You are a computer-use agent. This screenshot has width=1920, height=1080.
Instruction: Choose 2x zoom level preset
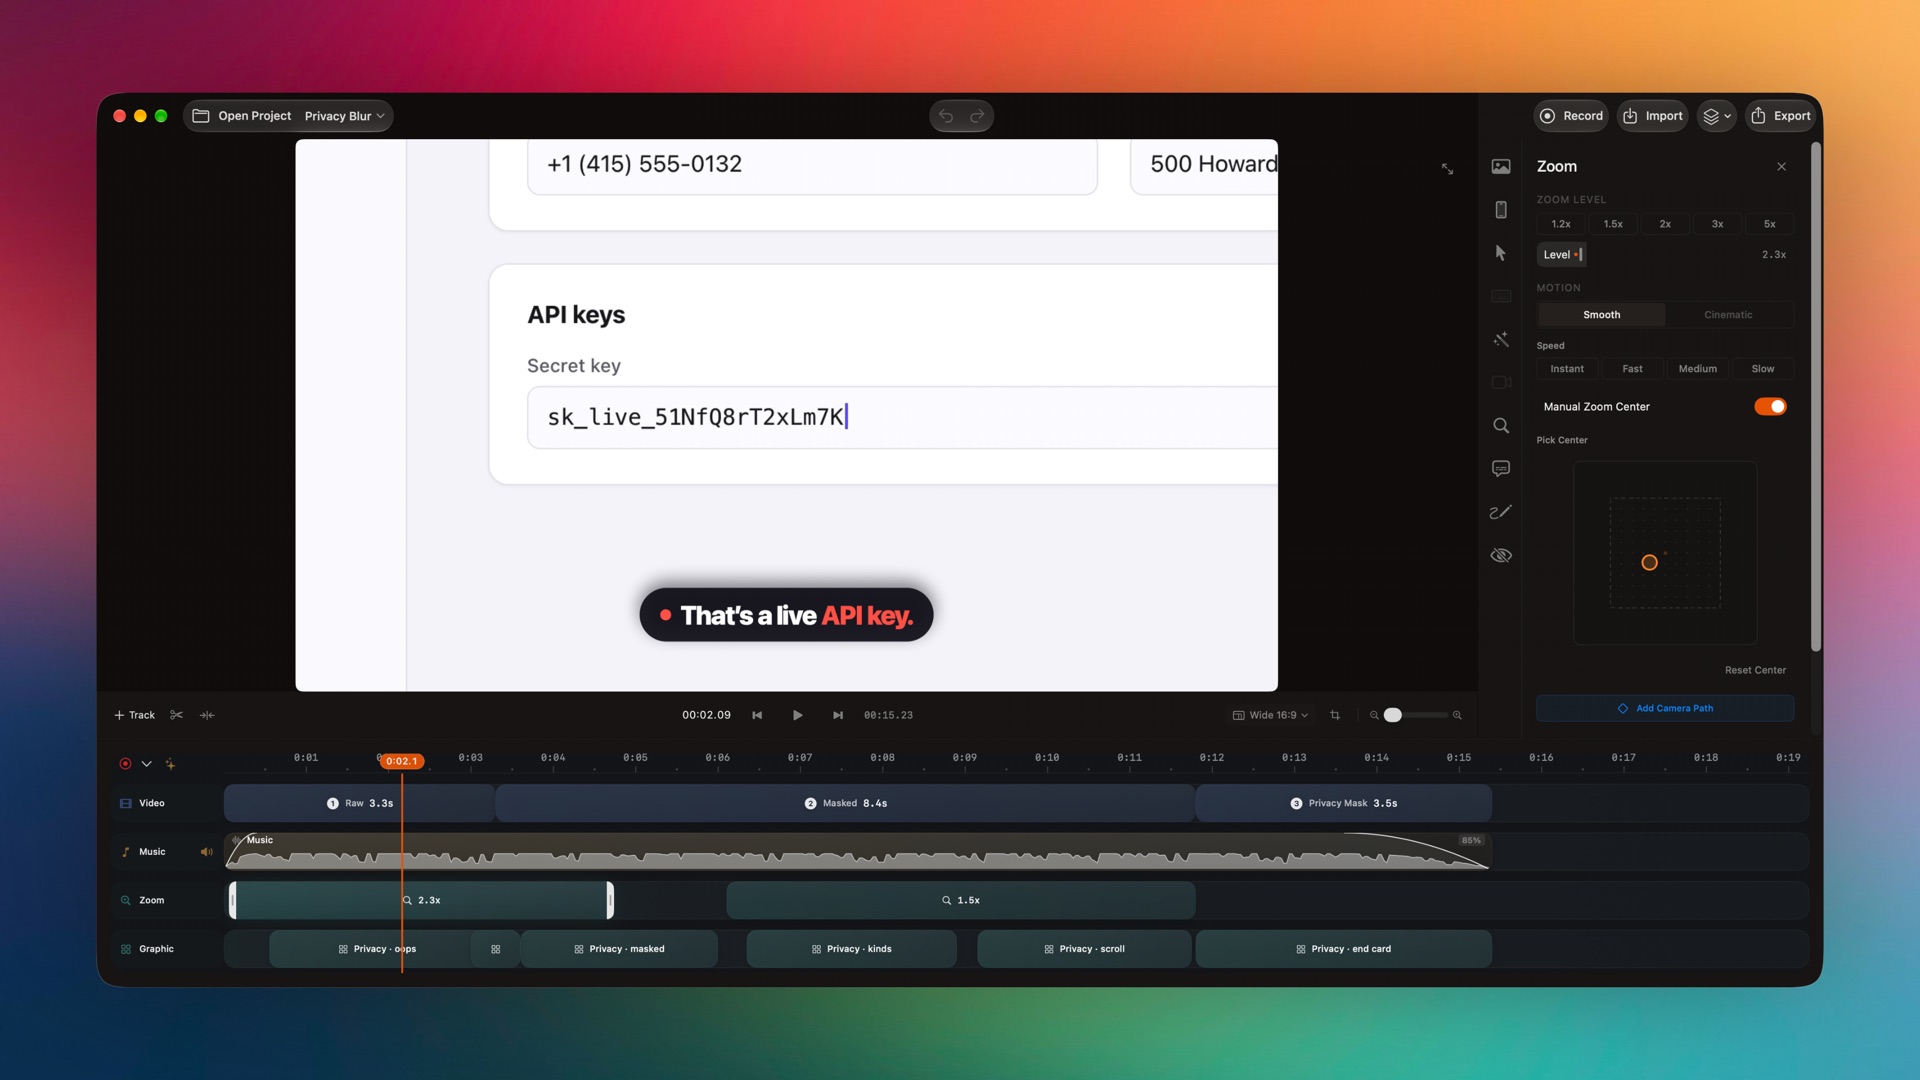(x=1665, y=224)
